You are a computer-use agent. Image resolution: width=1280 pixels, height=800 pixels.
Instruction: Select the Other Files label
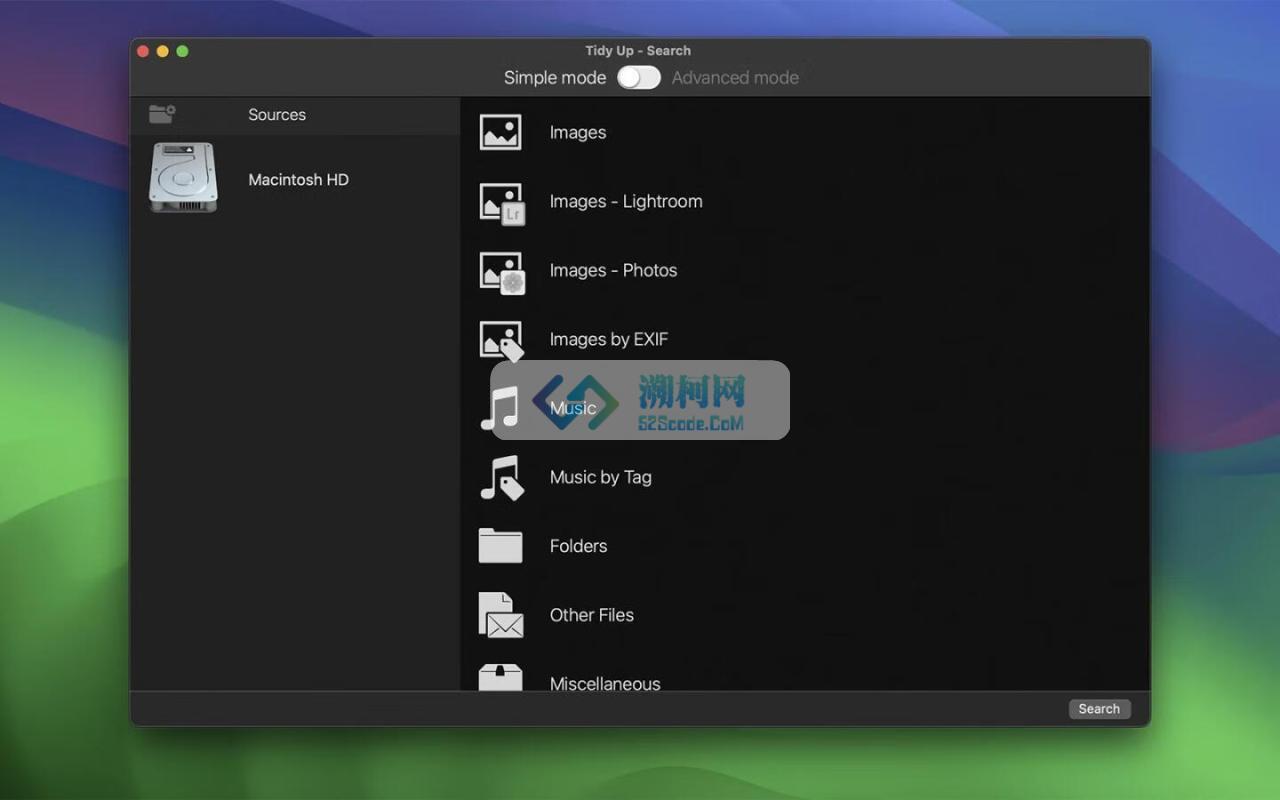[x=592, y=615]
